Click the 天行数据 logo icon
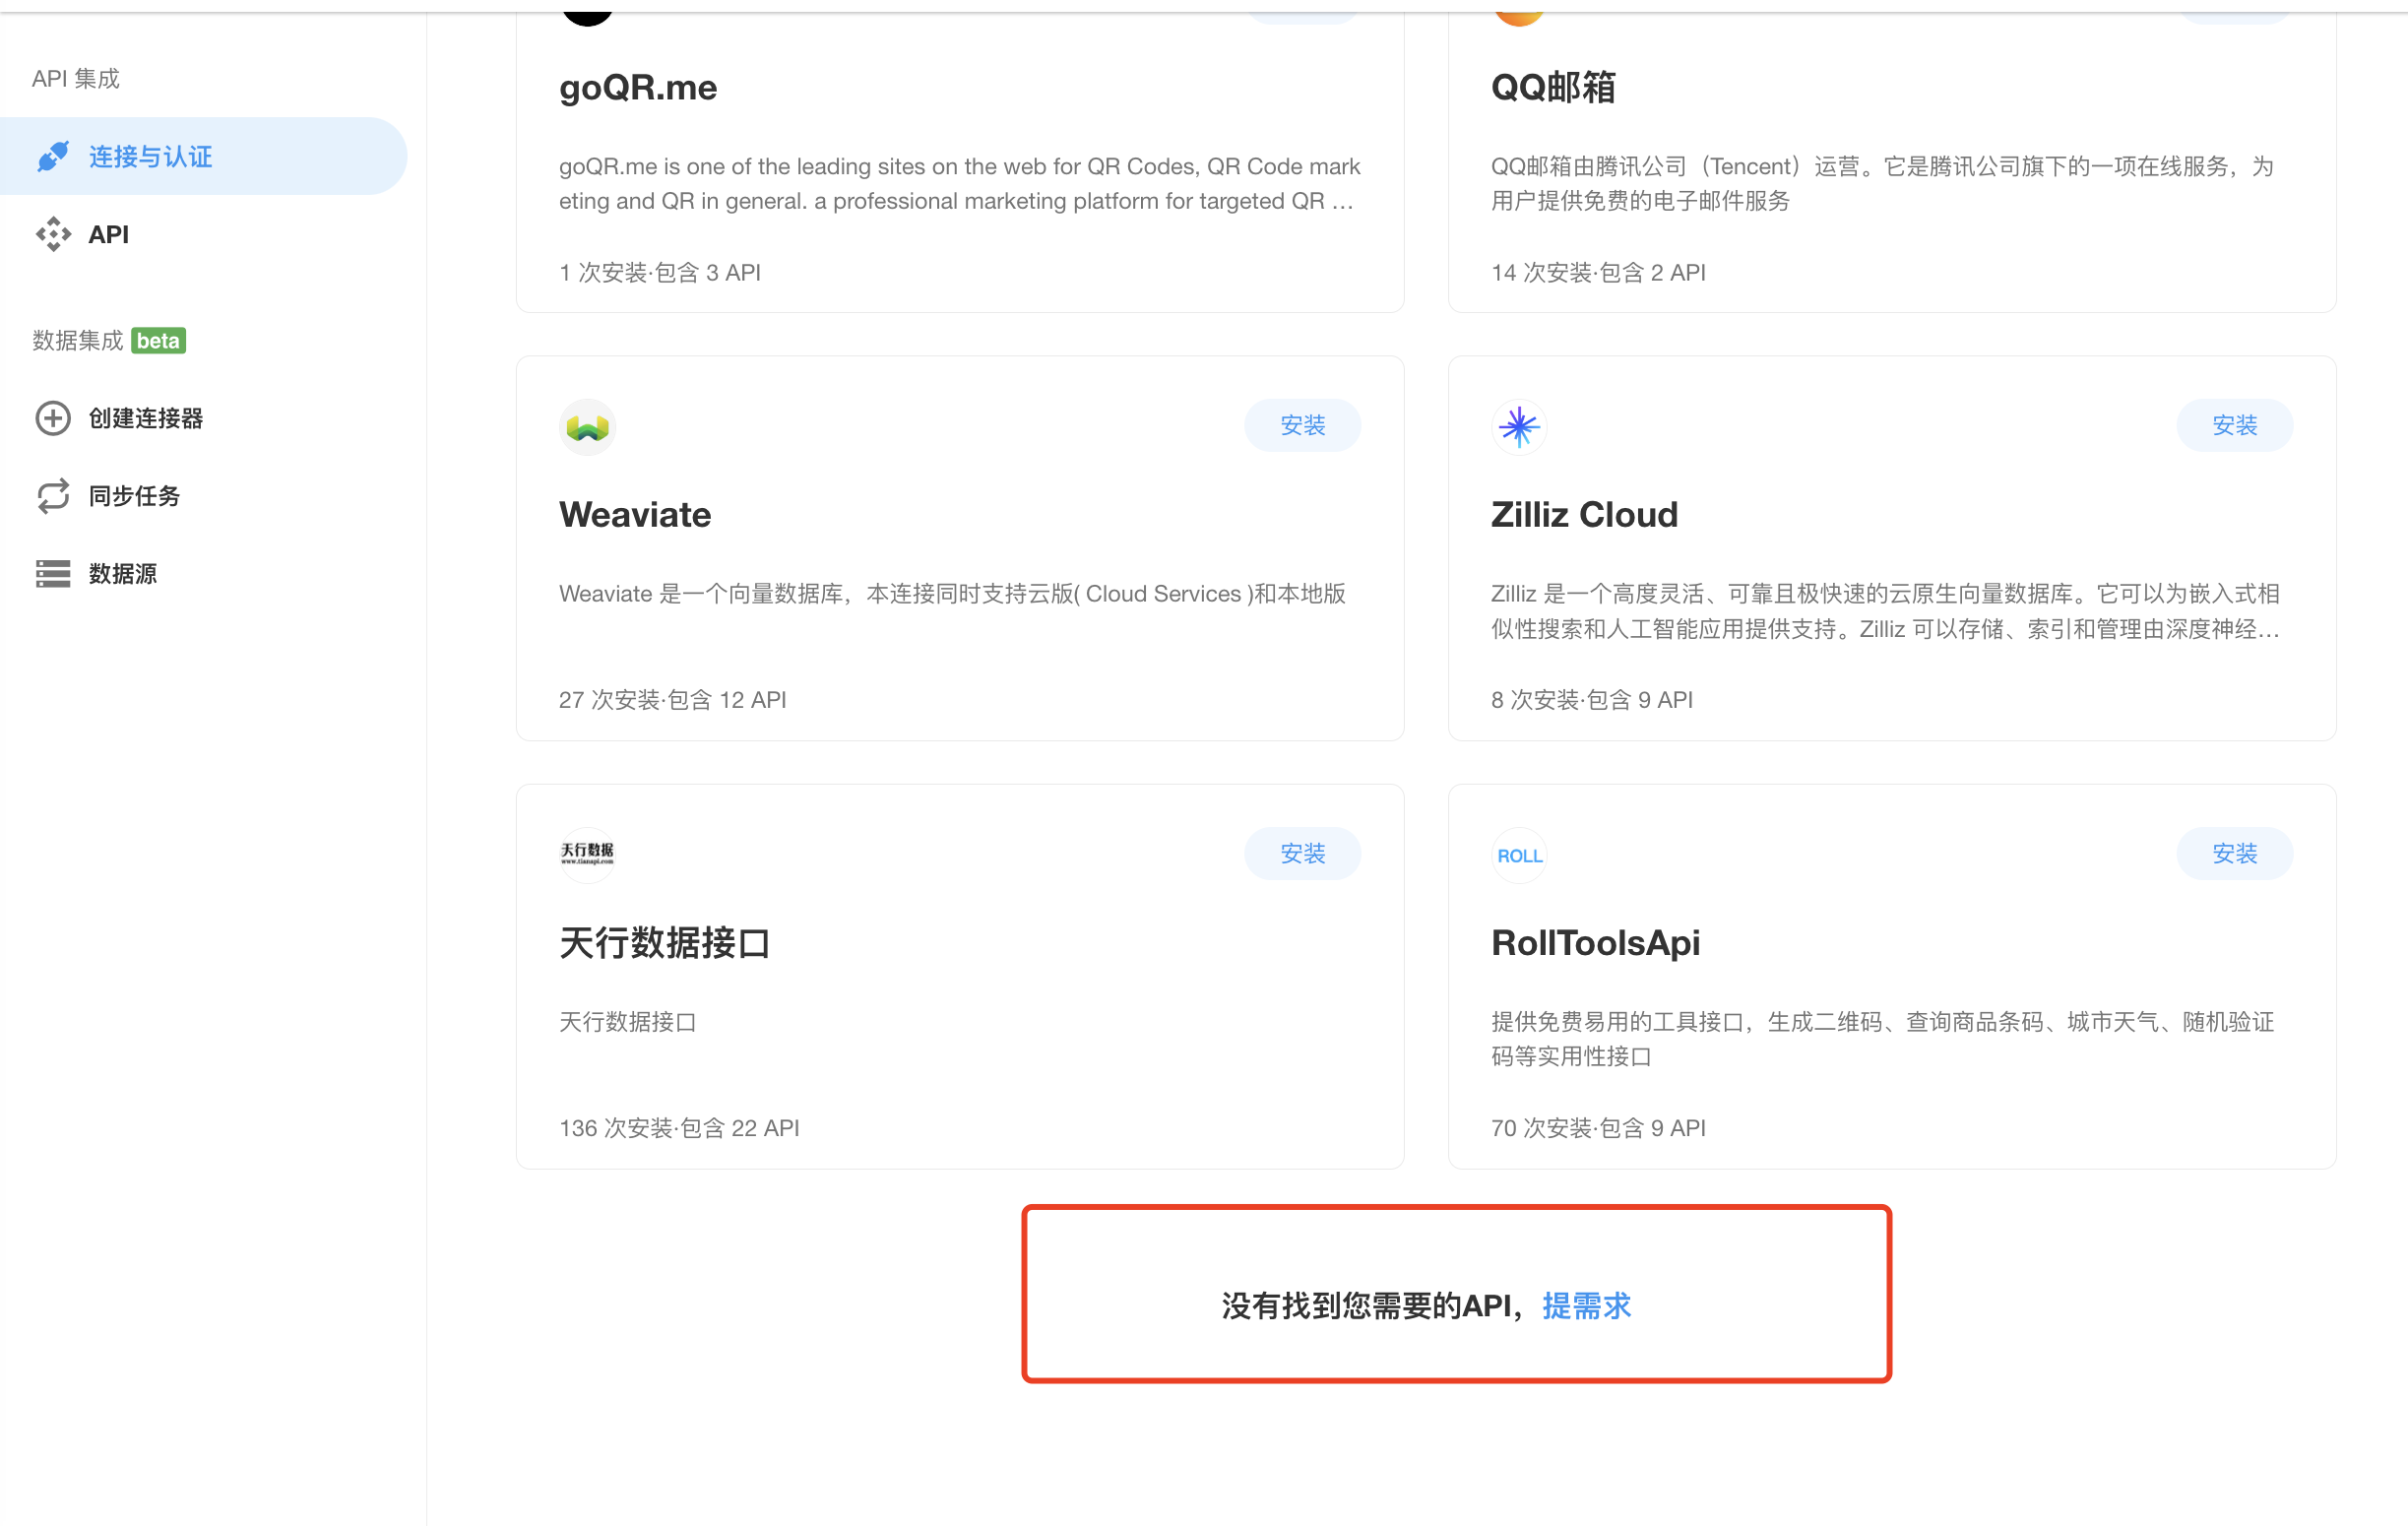Screen dimensions: 2408x1526 coord(587,854)
